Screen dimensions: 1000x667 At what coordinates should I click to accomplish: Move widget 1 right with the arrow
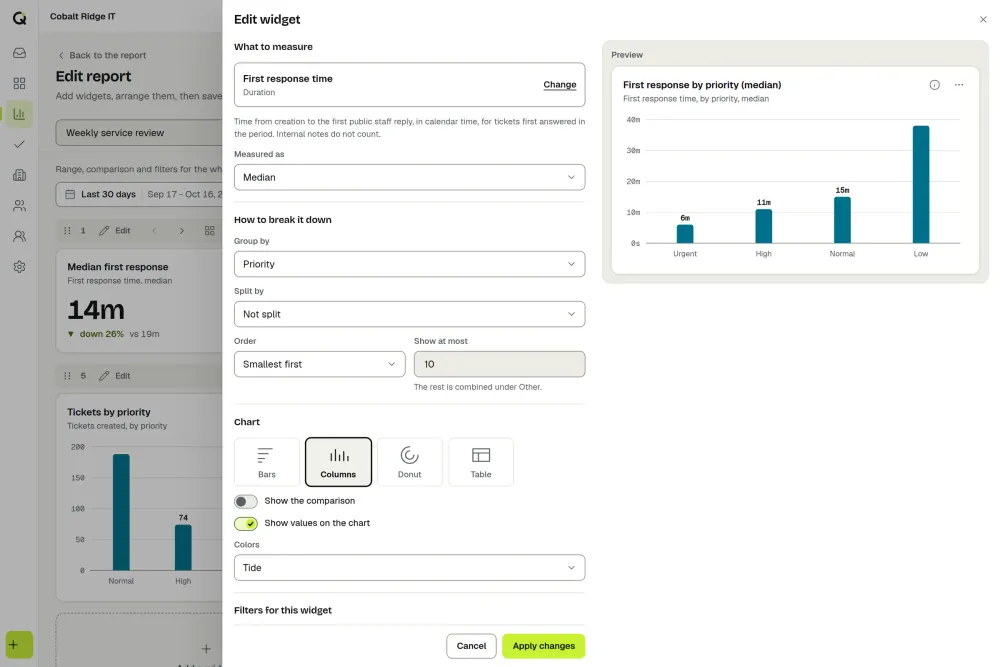tap(182, 231)
